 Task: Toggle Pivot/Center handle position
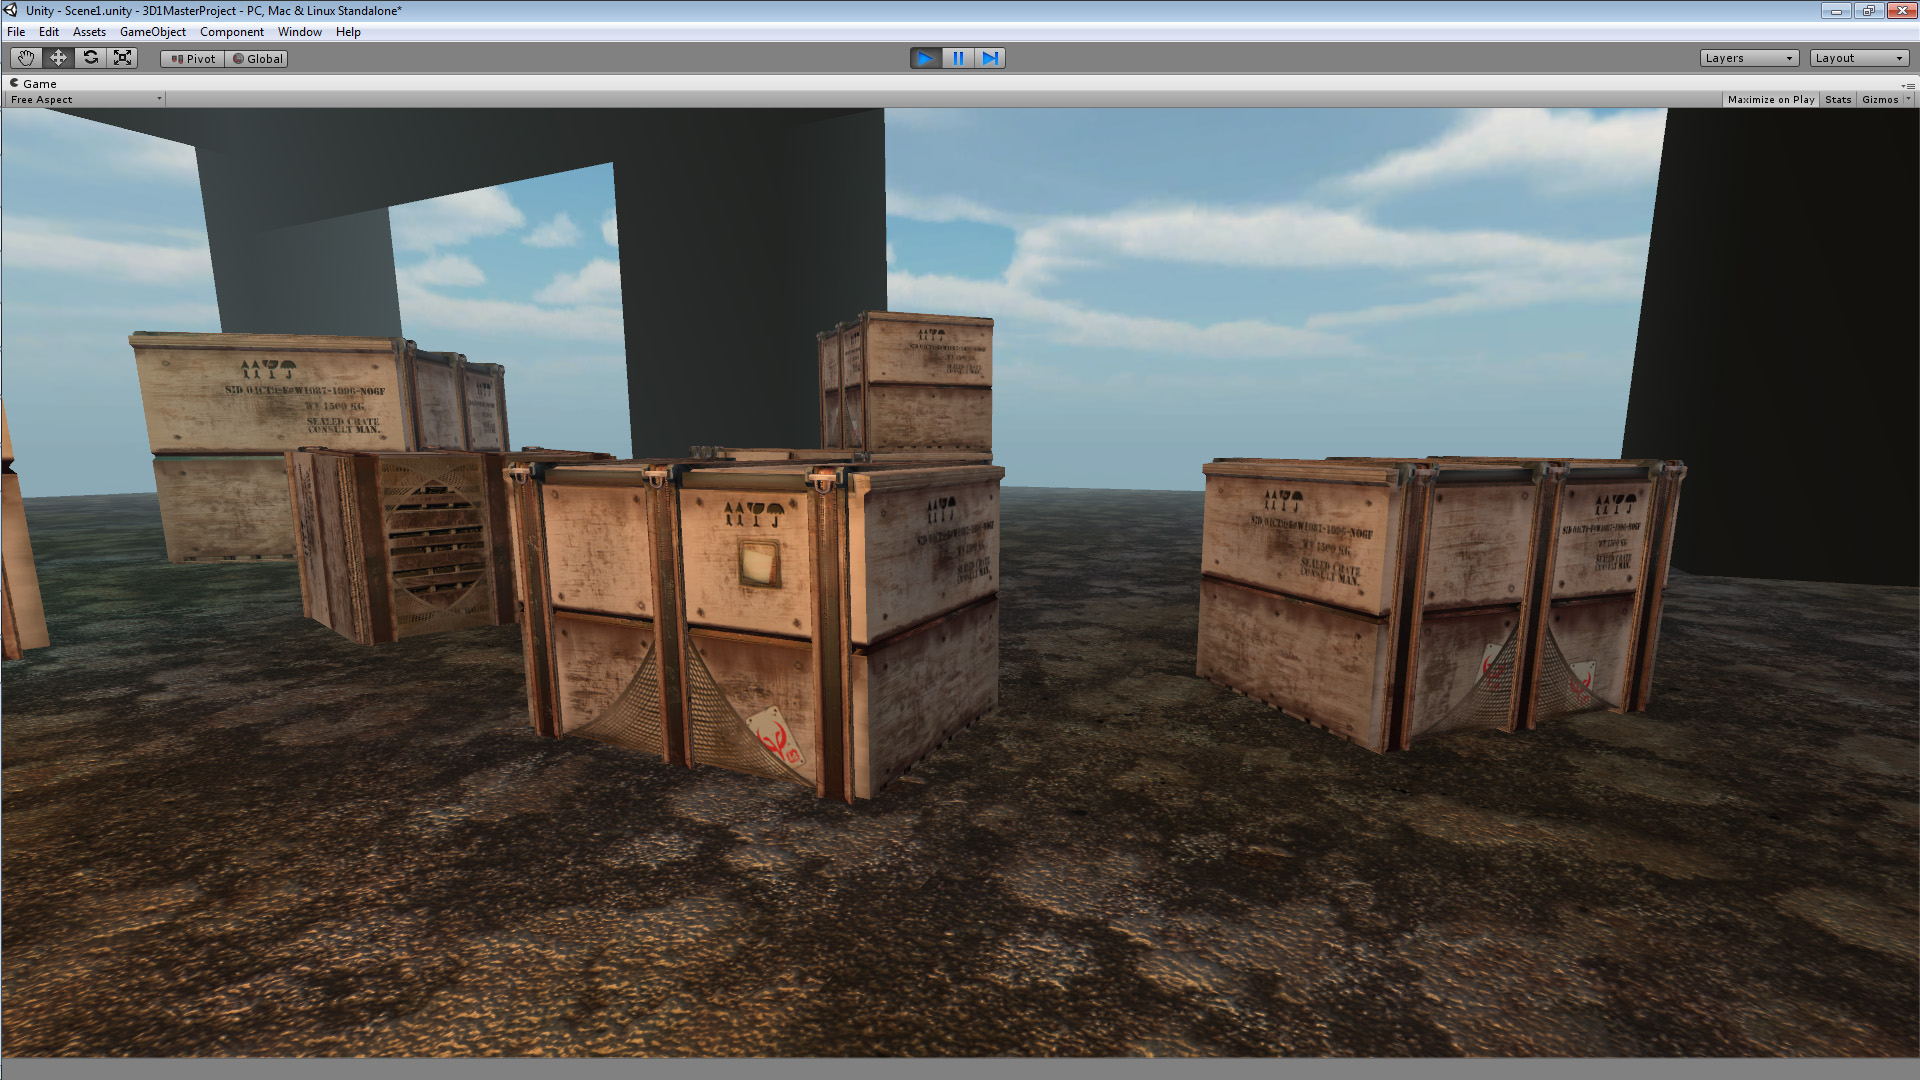coord(193,59)
